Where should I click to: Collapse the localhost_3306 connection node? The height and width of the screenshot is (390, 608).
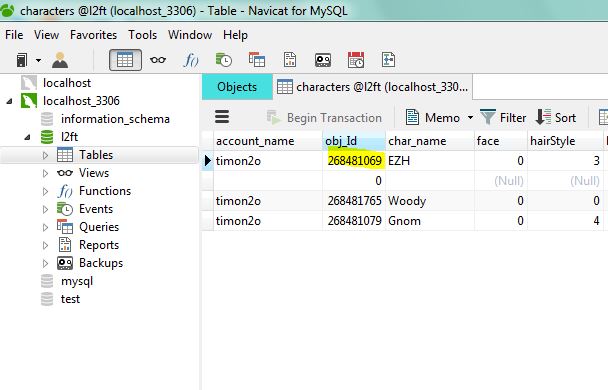point(9,101)
